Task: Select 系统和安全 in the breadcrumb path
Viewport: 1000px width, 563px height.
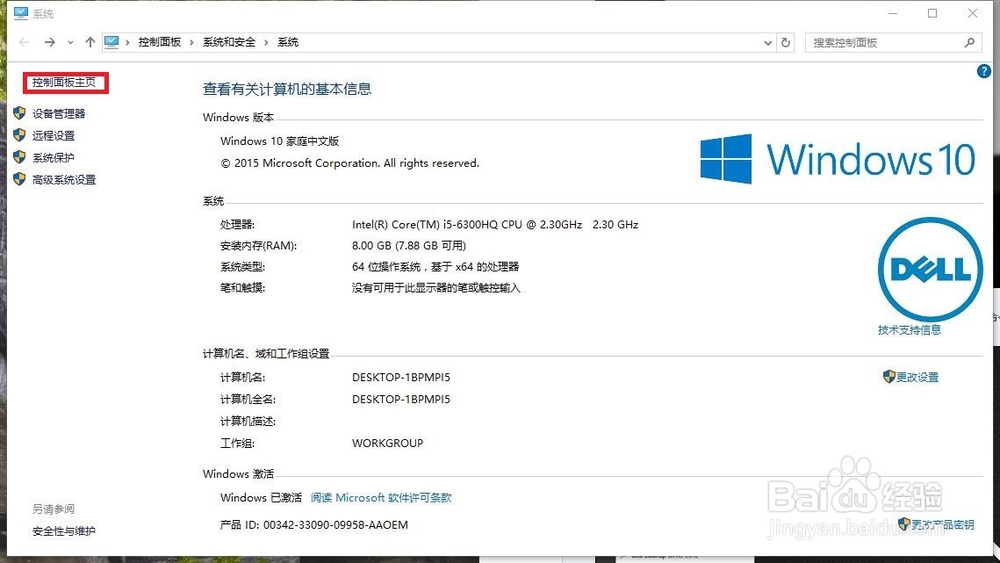Action: point(229,42)
